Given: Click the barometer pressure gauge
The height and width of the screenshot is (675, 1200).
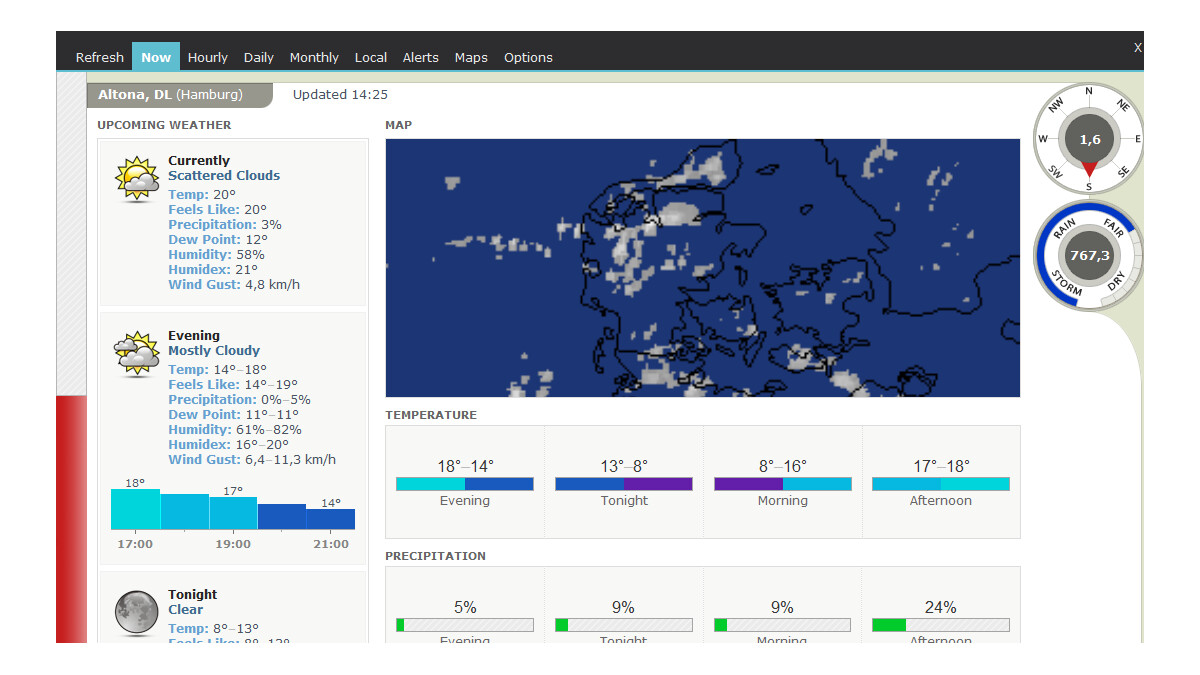Looking at the screenshot, I should (1088, 255).
